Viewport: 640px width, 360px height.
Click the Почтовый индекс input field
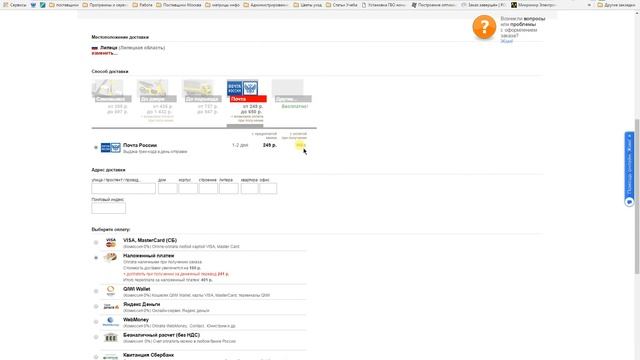tap(109, 208)
